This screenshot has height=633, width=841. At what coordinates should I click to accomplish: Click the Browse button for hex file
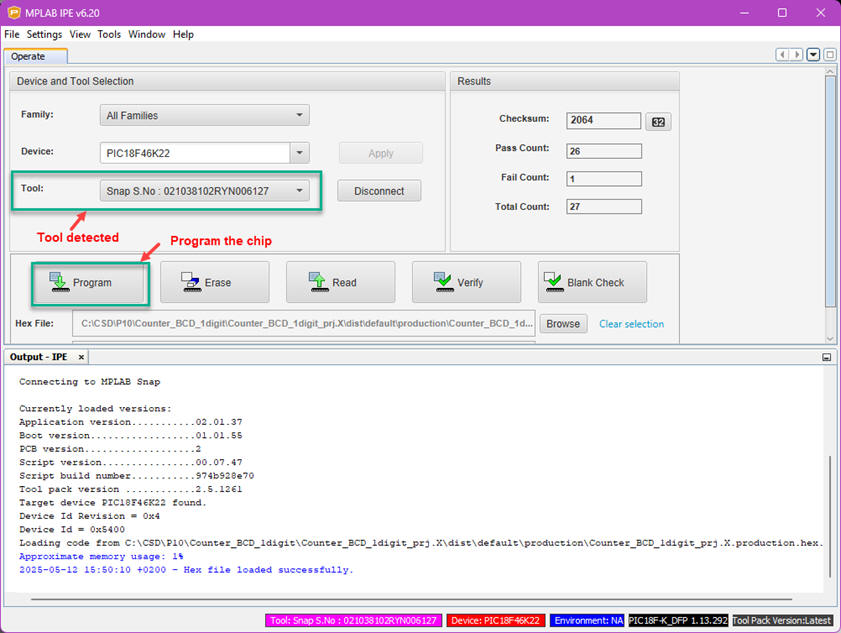click(563, 324)
